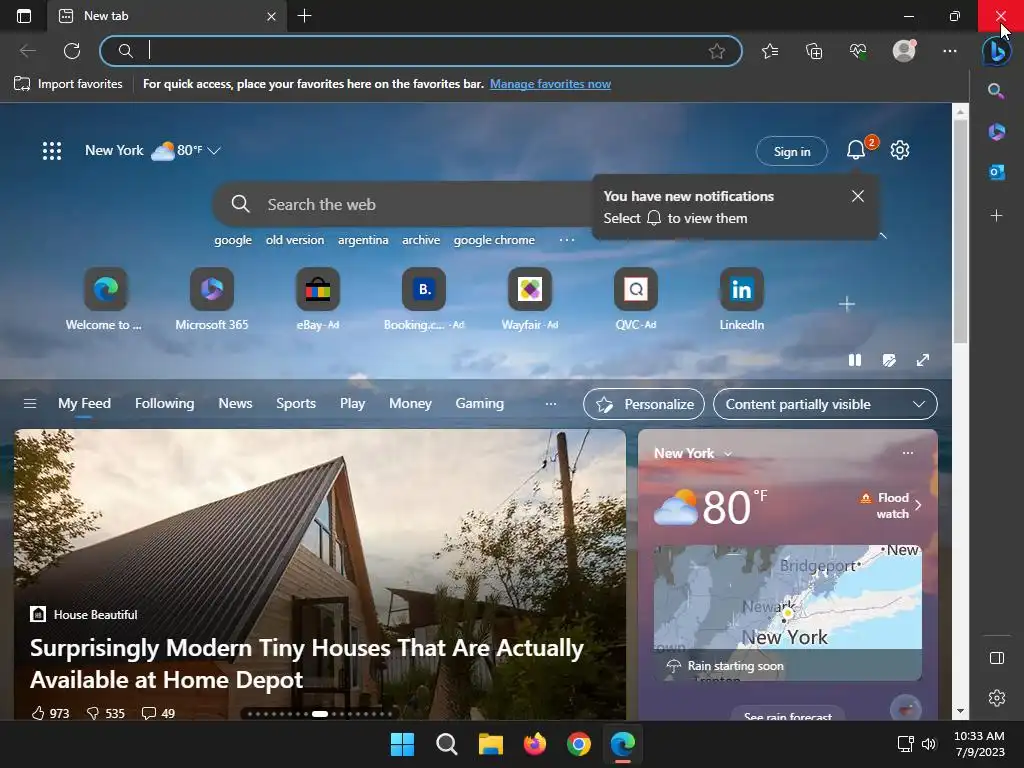The height and width of the screenshot is (768, 1024).
Task: Open the app launcher grid icon
Action: coord(52,151)
